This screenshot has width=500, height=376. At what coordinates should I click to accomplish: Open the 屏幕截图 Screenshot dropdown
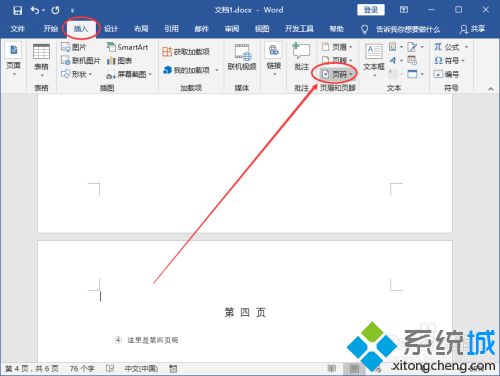click(129, 74)
